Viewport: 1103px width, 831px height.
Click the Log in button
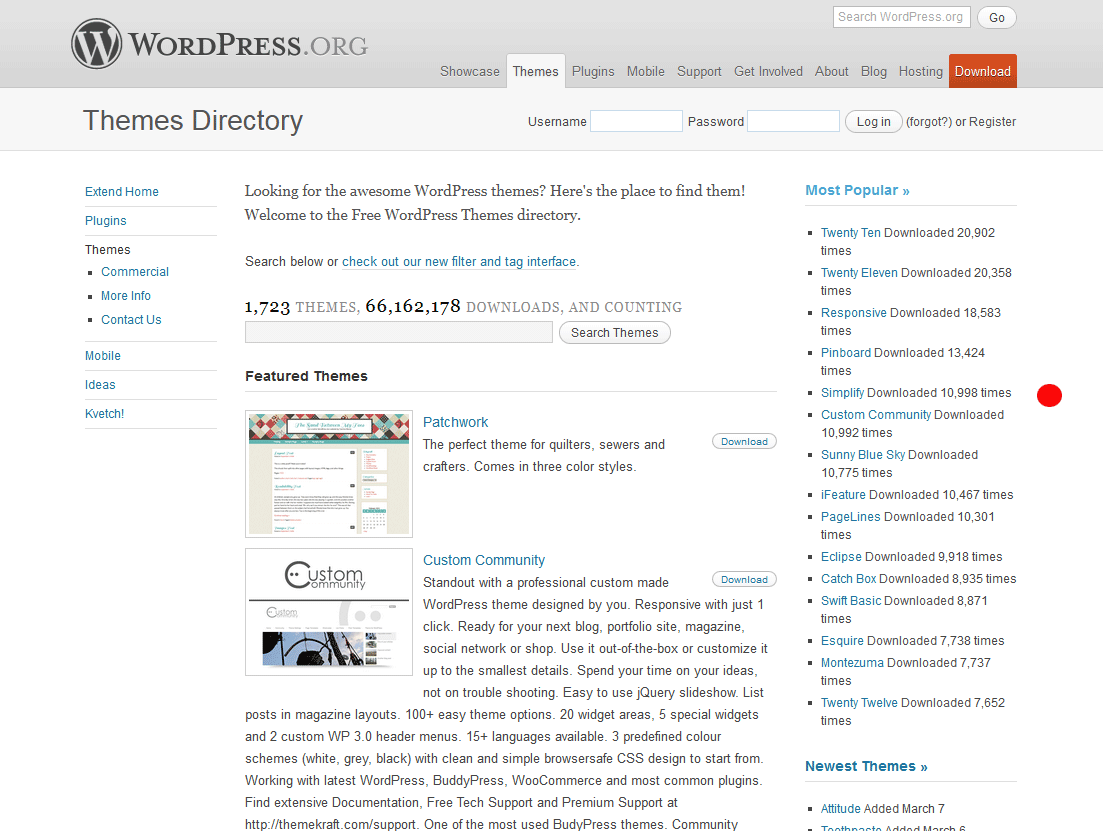[x=873, y=122]
